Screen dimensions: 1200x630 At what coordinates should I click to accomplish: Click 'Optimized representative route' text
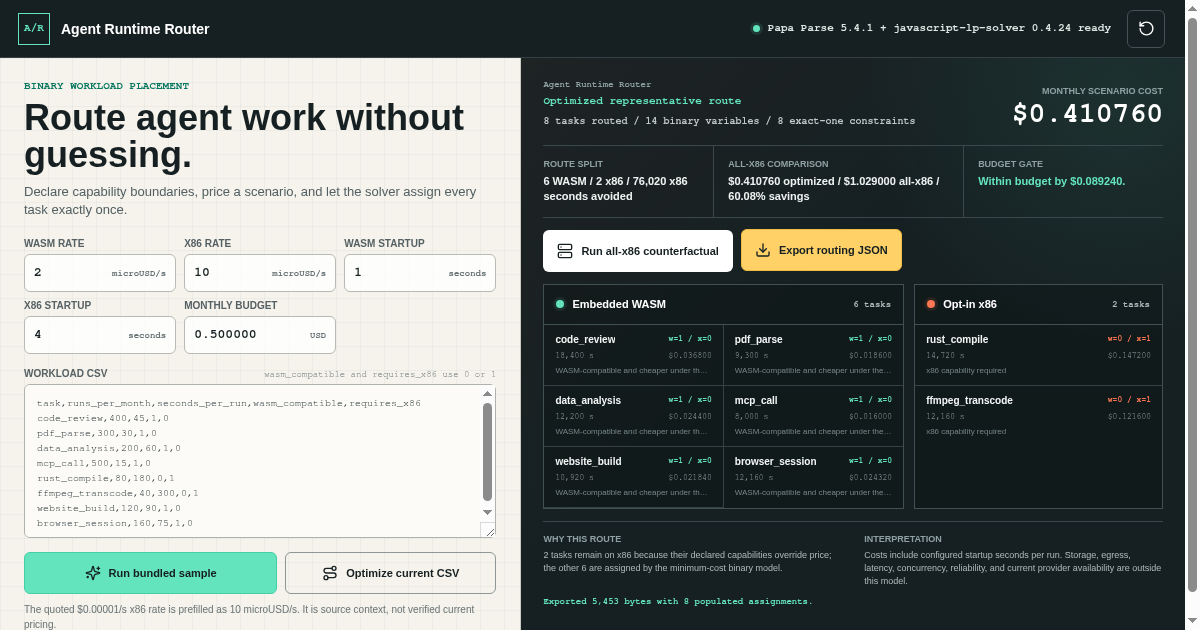[642, 101]
